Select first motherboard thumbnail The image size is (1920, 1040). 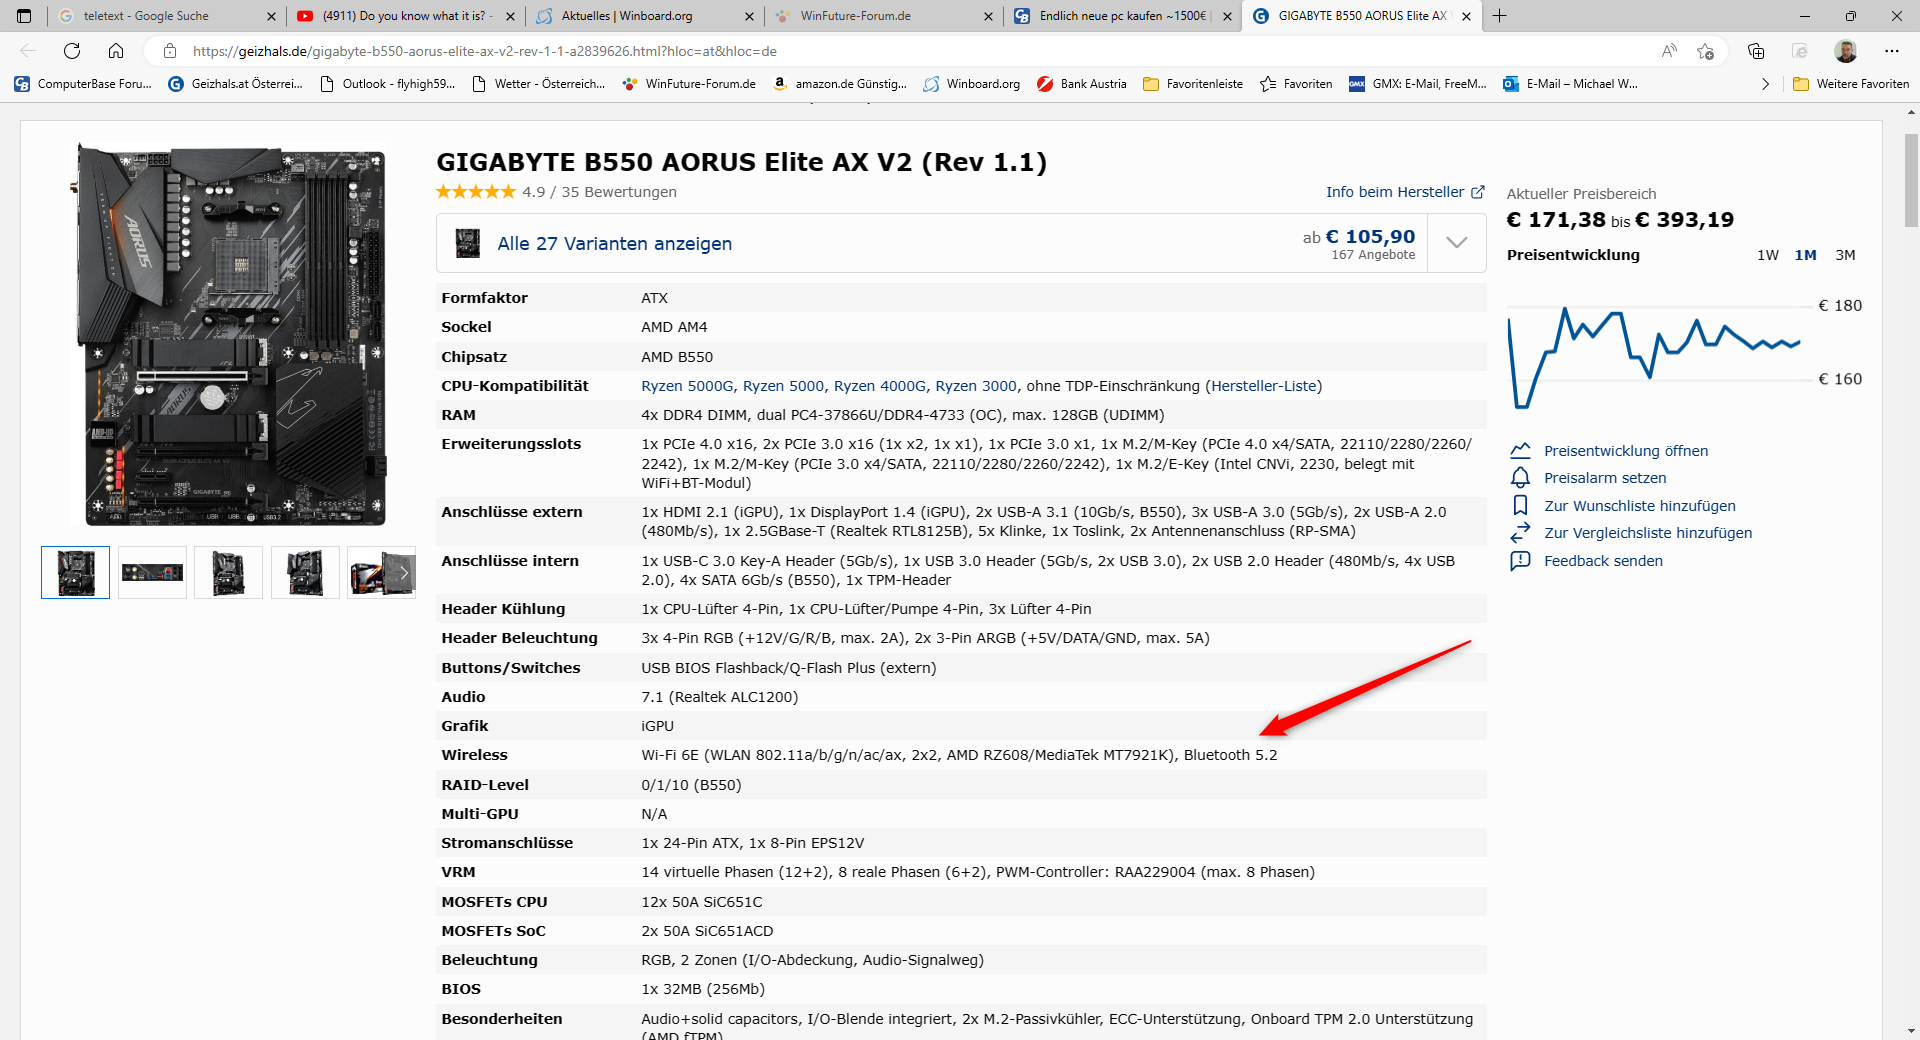coord(75,573)
